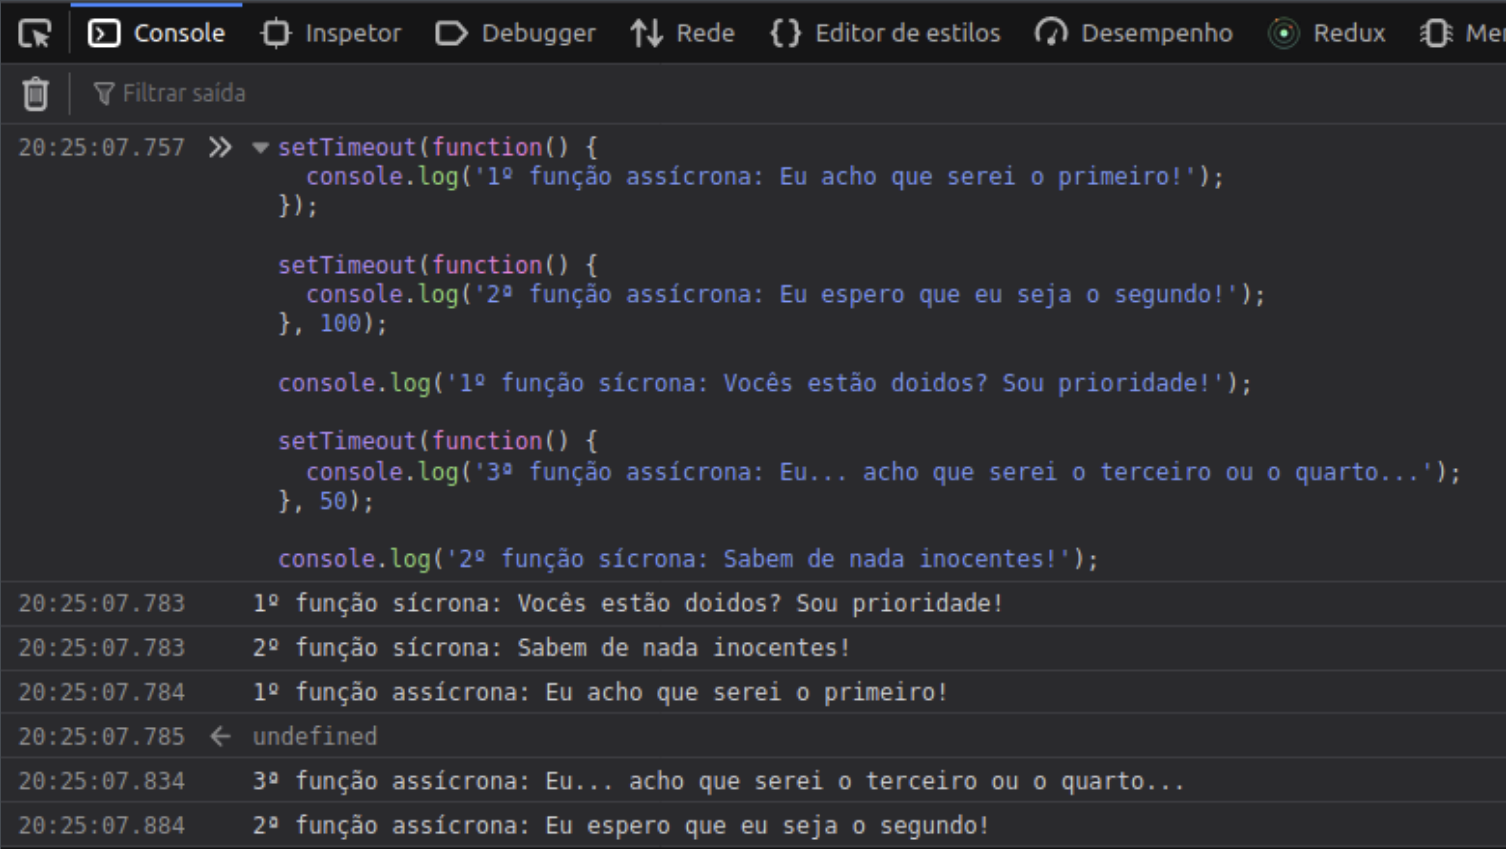Select the '3ª função assícrona' log line

[x=600, y=780]
